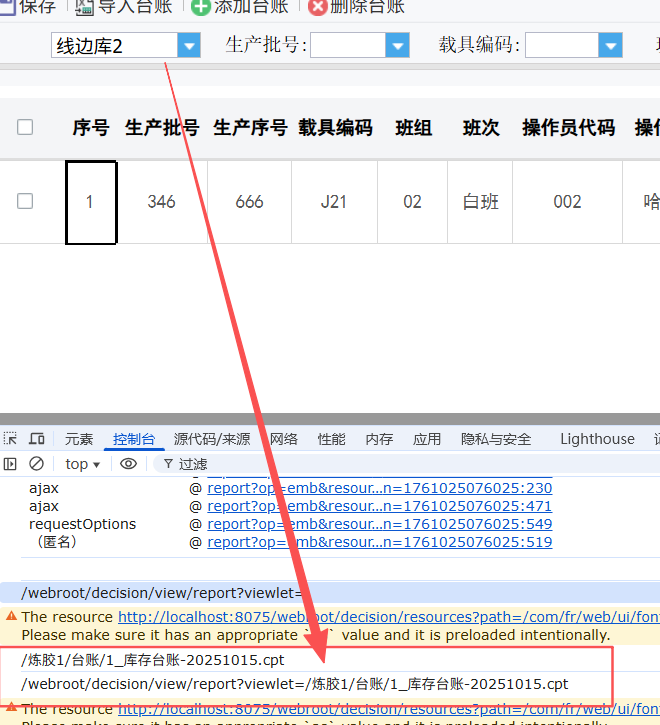The height and width of the screenshot is (725, 660).
Task: Click the 线边库2 combo box field
Action: (114, 45)
